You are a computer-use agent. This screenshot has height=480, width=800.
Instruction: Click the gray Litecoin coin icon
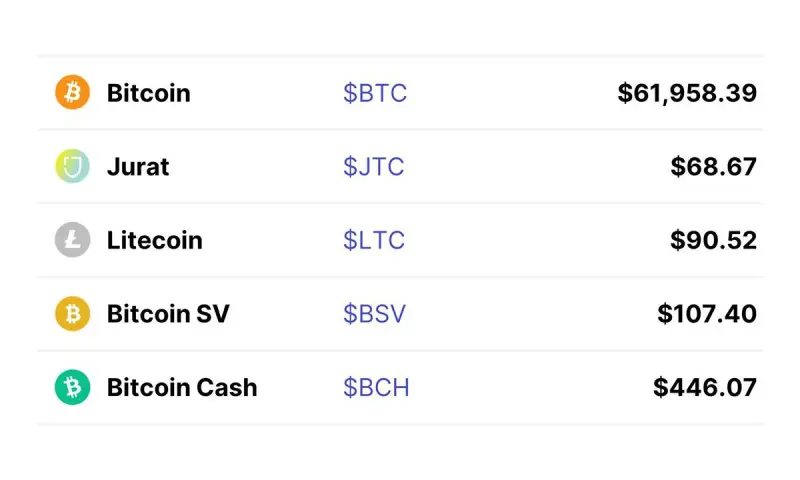(x=72, y=240)
